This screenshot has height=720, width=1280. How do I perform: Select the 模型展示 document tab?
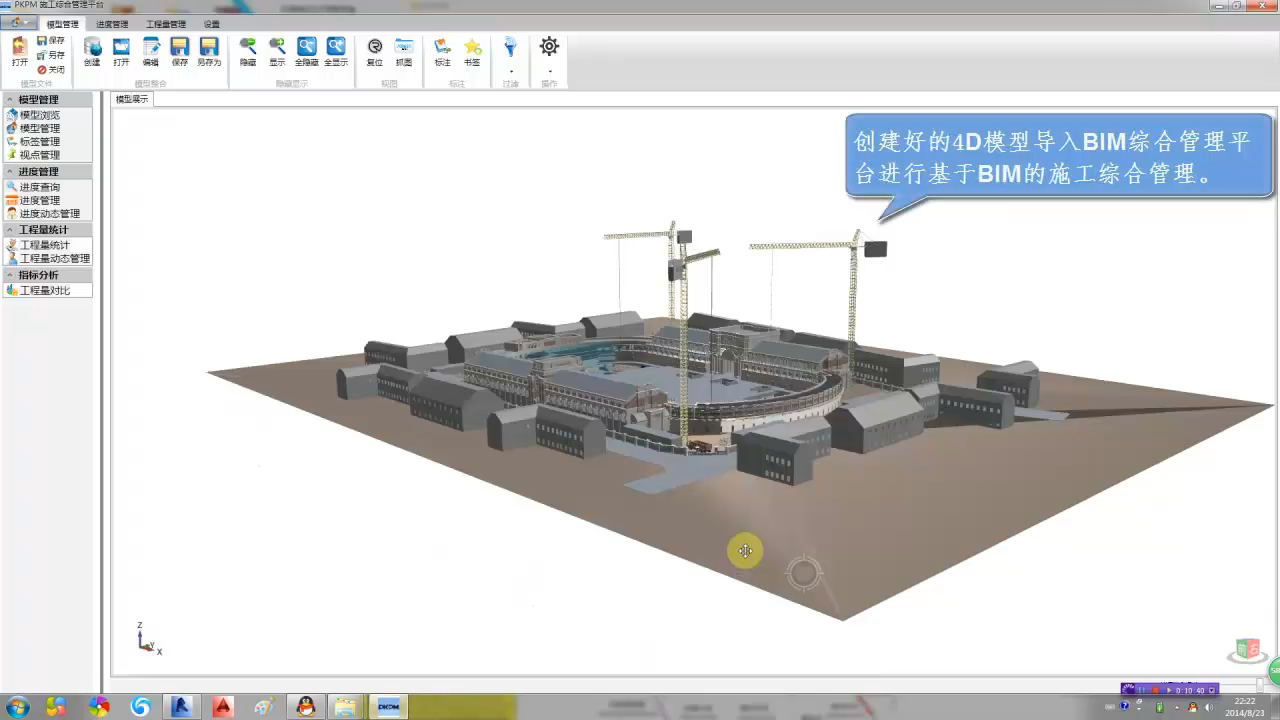pyautogui.click(x=132, y=99)
